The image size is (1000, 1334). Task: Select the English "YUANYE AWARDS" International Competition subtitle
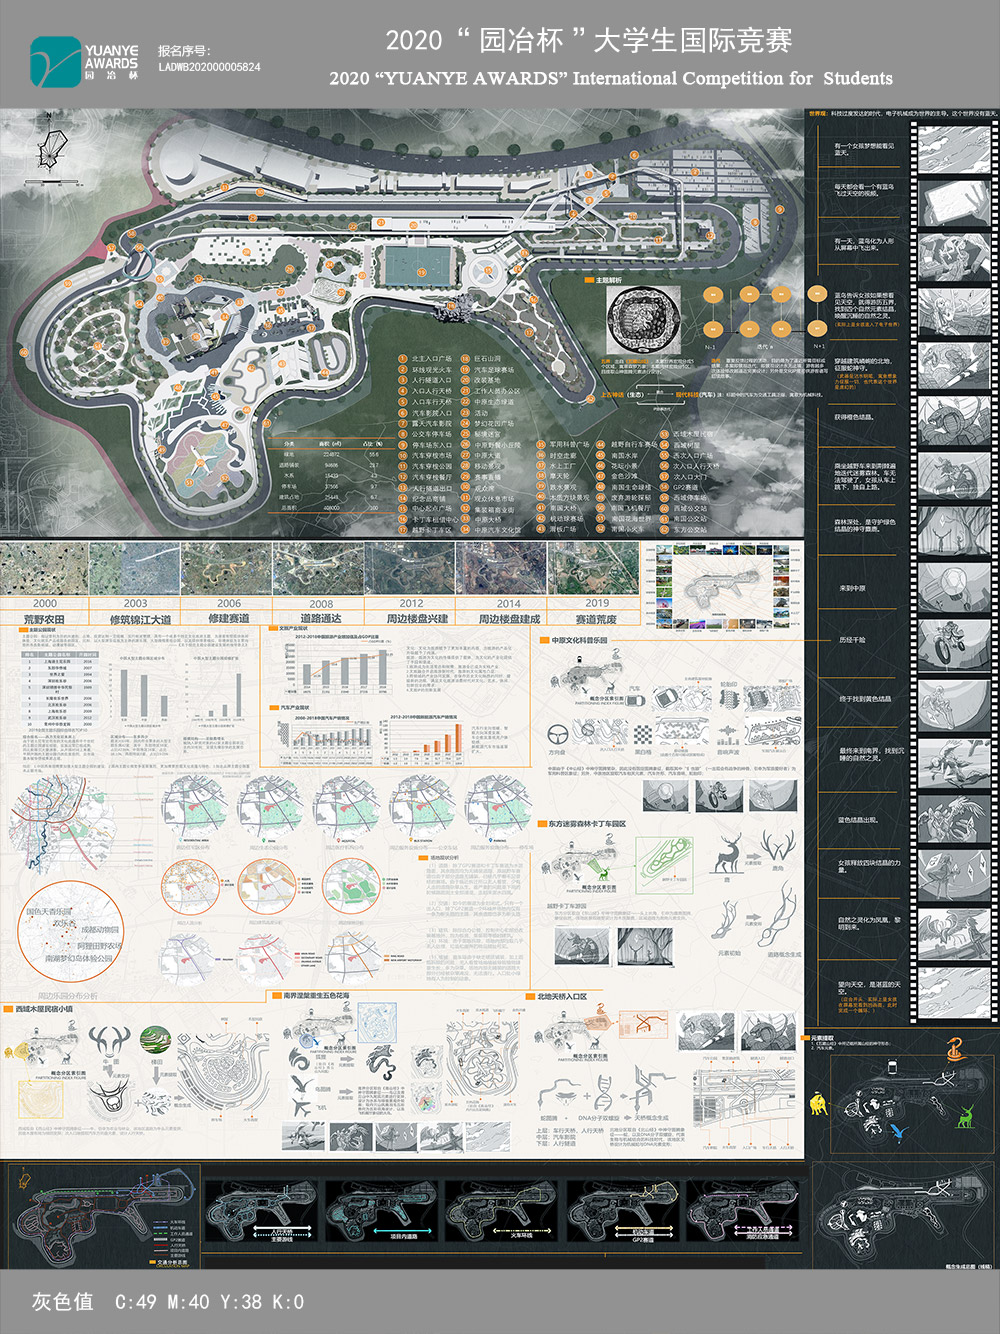(x=611, y=78)
